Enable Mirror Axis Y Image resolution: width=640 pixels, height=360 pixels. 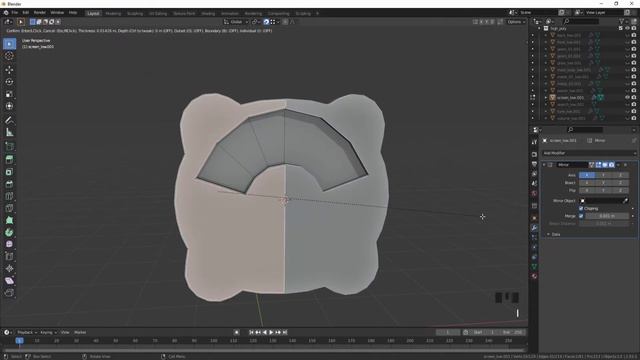(604, 175)
